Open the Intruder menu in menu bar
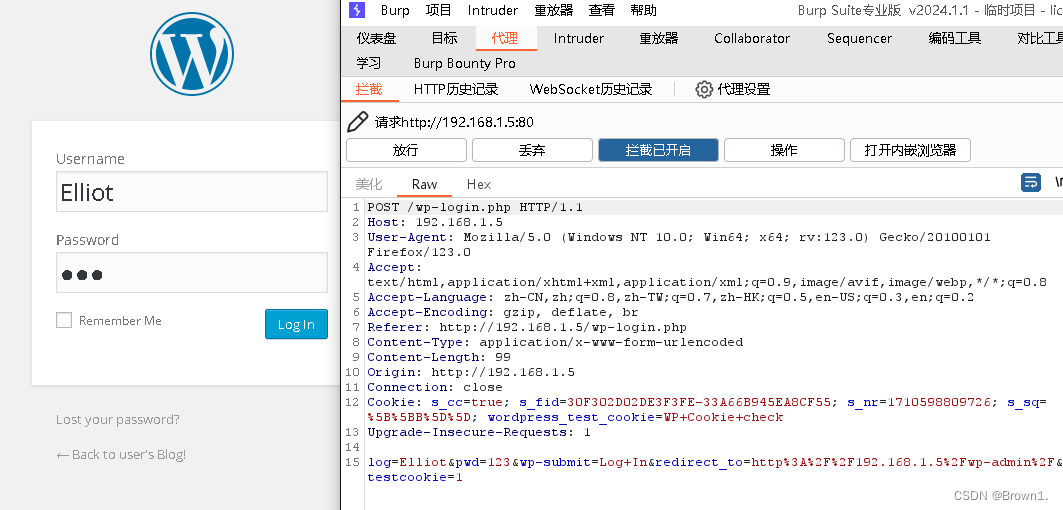 [492, 10]
